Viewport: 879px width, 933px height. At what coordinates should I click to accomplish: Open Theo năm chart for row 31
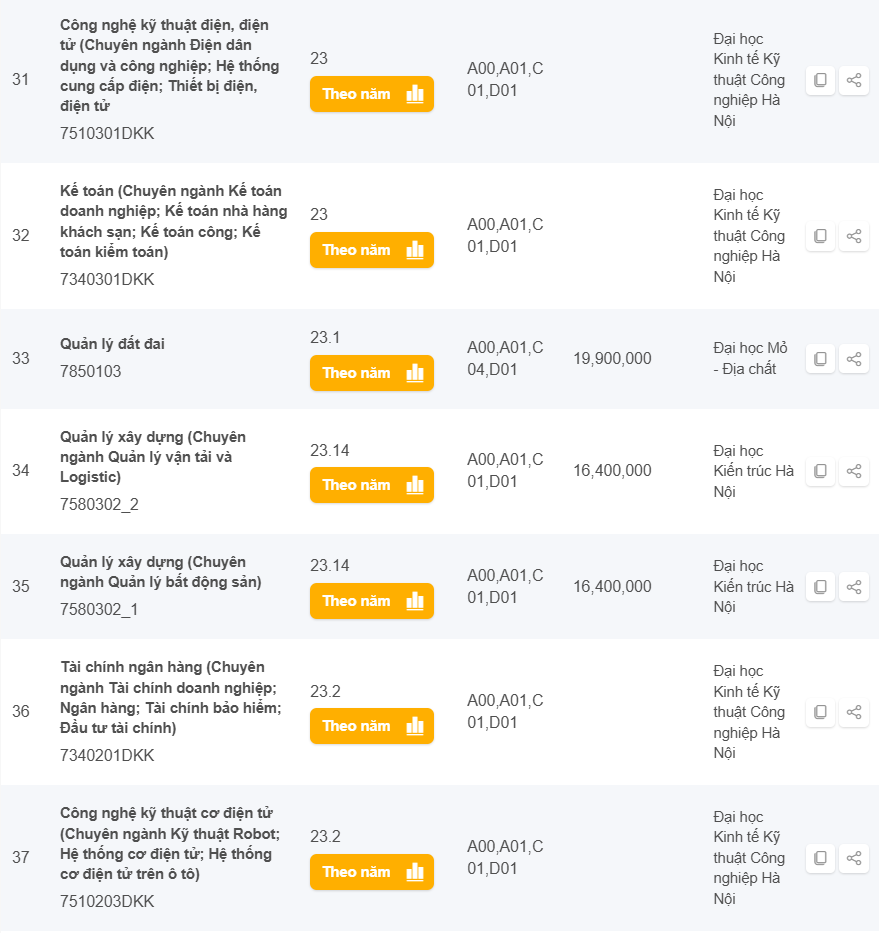372,94
